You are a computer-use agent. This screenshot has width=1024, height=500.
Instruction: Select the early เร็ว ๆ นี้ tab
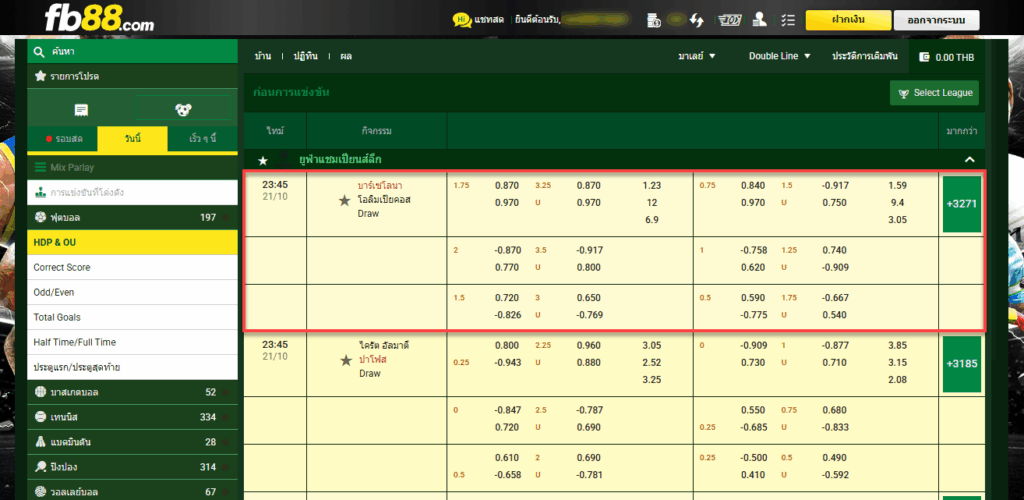pyautogui.click(x=202, y=139)
